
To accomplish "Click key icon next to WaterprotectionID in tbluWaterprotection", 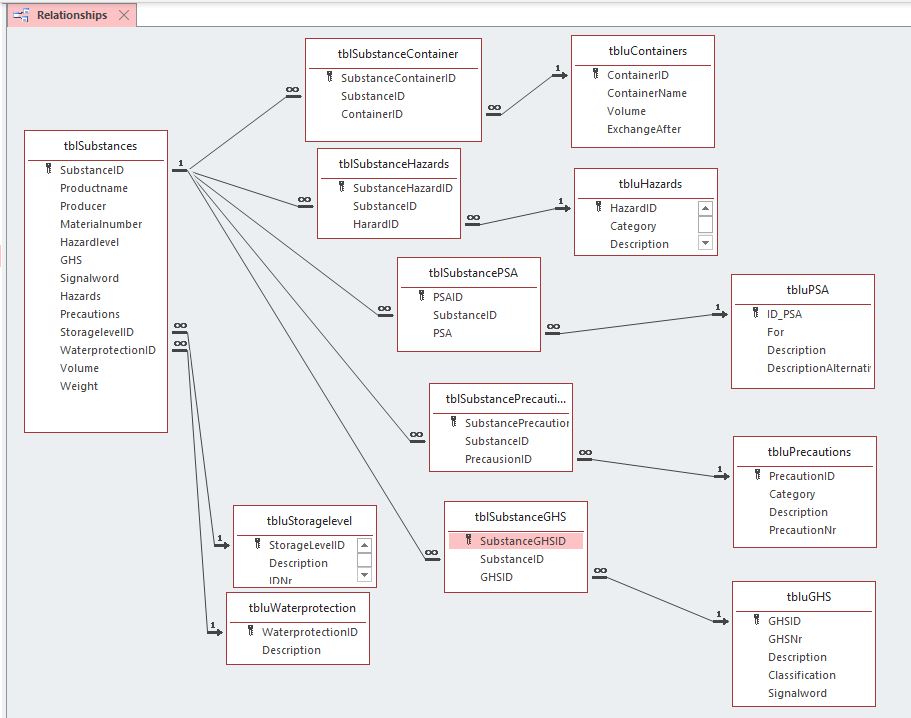I will coord(250,631).
